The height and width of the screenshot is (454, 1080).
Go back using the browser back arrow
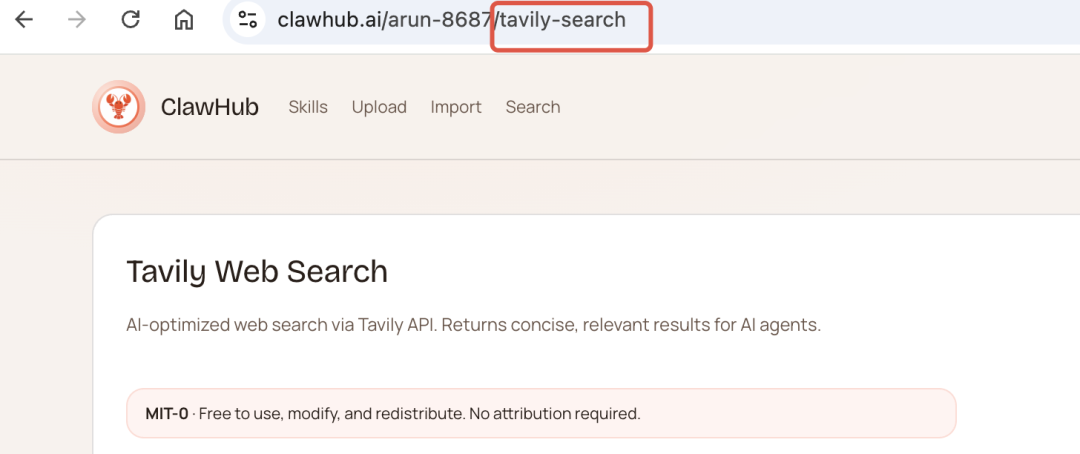pyautogui.click(x=24, y=20)
